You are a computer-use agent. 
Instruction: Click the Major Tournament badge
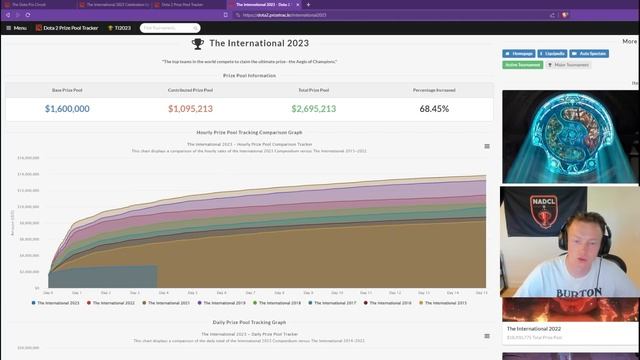point(568,65)
